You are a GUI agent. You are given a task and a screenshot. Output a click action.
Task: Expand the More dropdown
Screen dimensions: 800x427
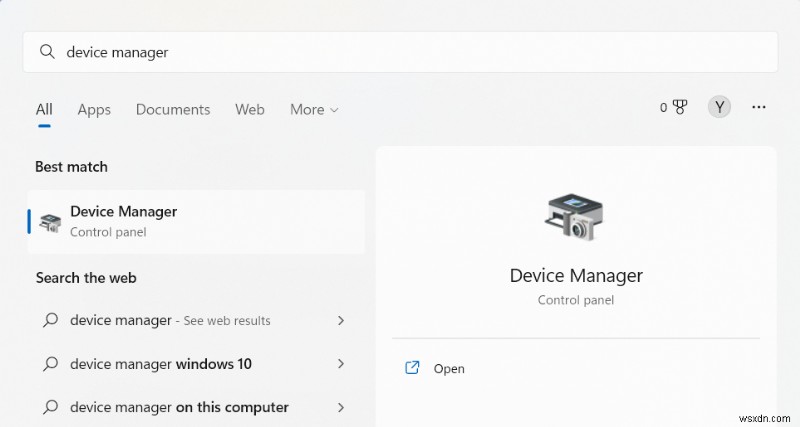pyautogui.click(x=314, y=109)
